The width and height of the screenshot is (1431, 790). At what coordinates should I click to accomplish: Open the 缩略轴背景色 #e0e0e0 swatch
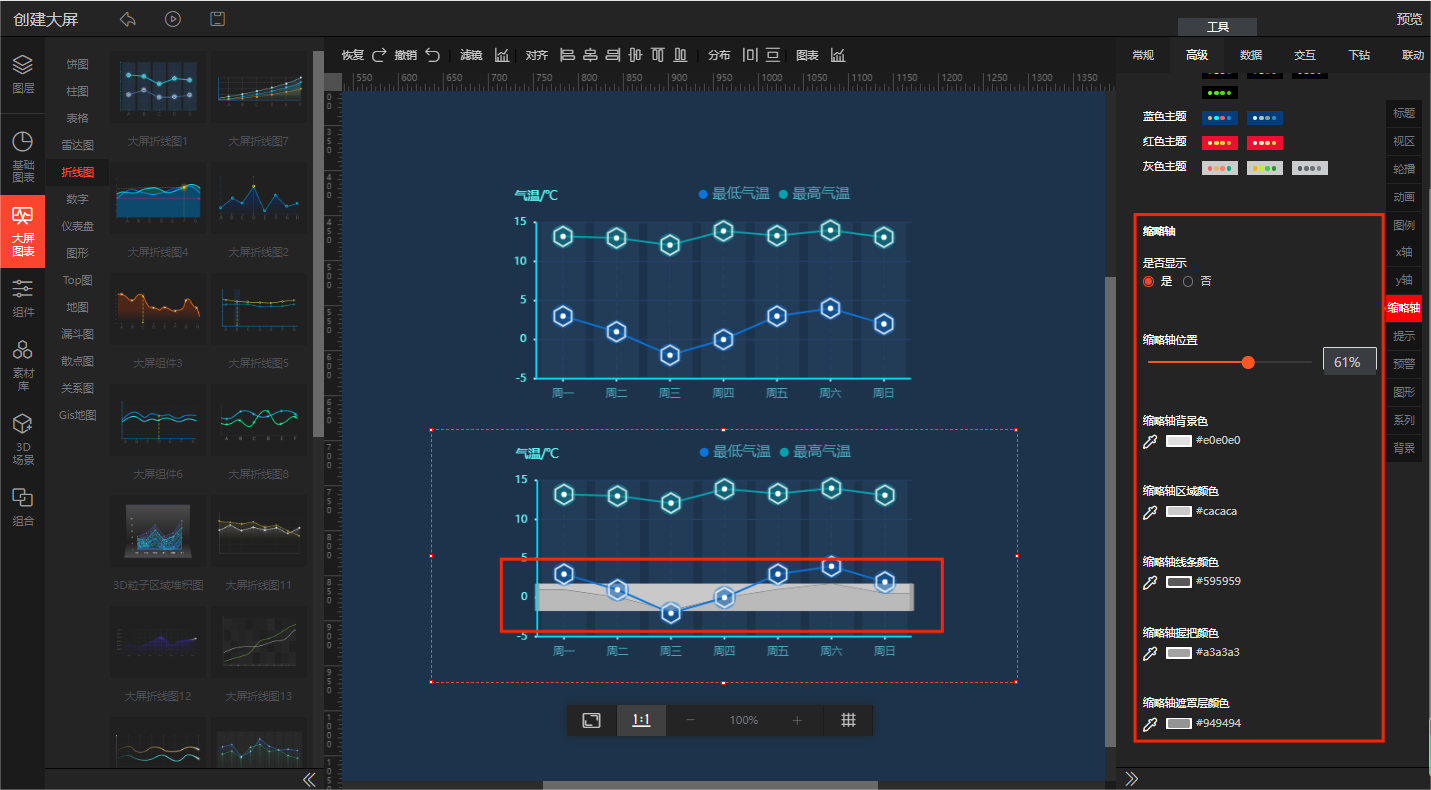point(1179,441)
